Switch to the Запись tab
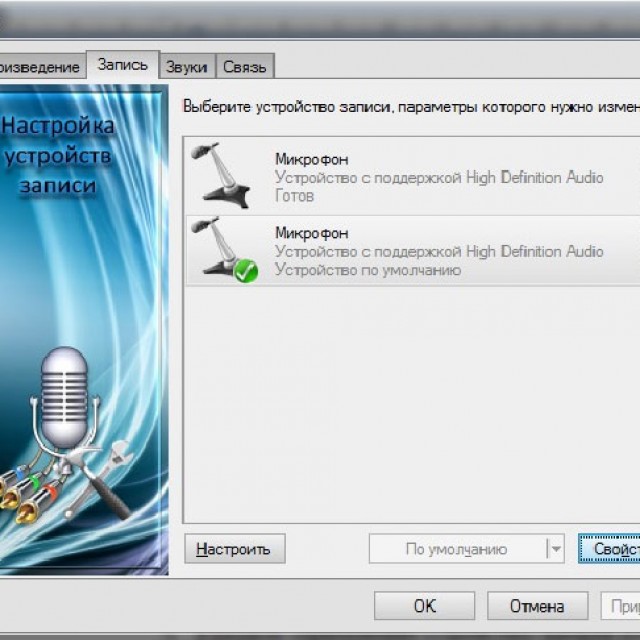Image resolution: width=640 pixels, height=640 pixels. coord(122,65)
